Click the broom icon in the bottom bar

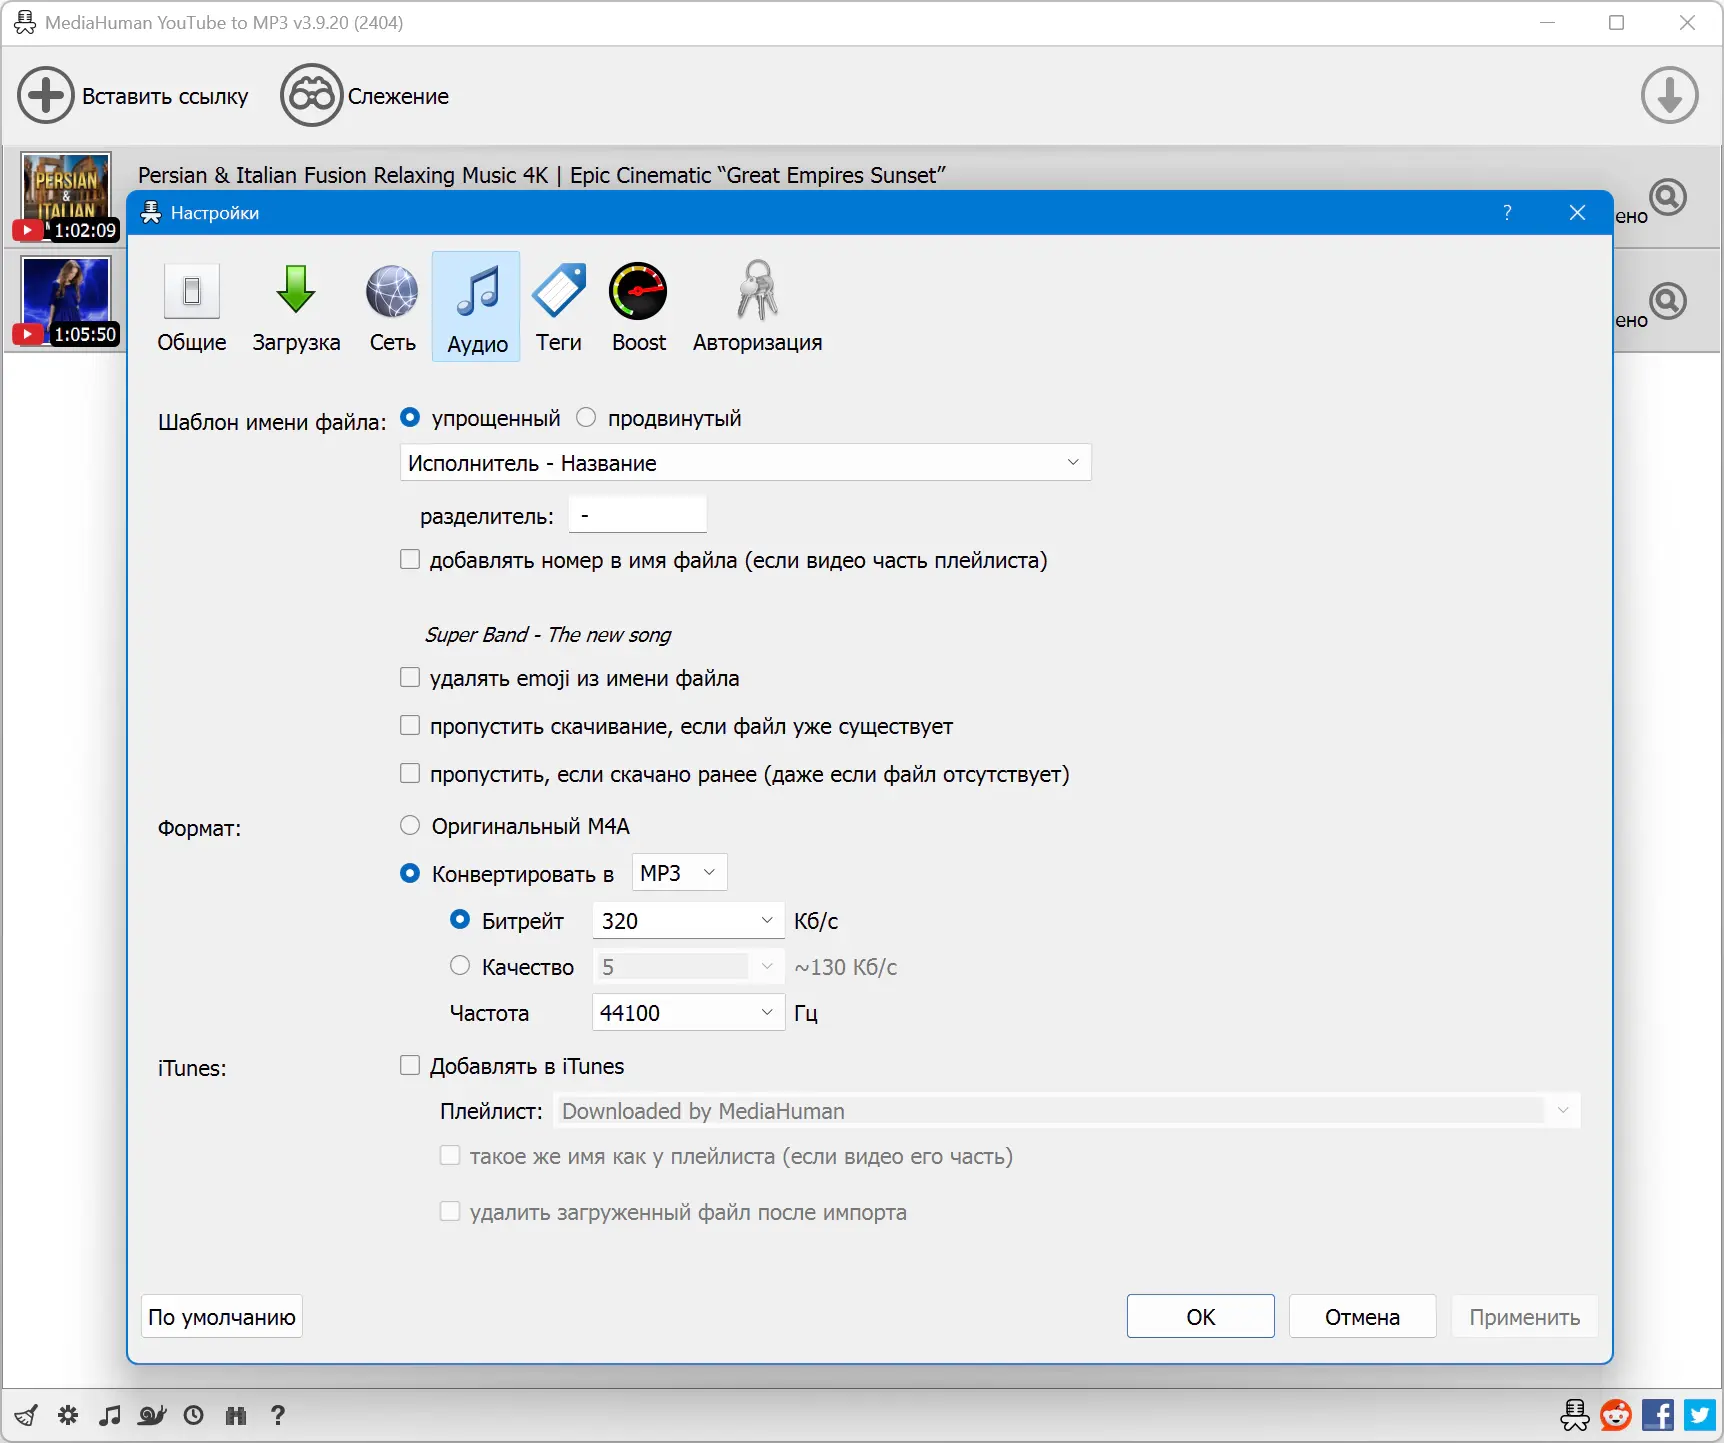pyautogui.click(x=26, y=1415)
